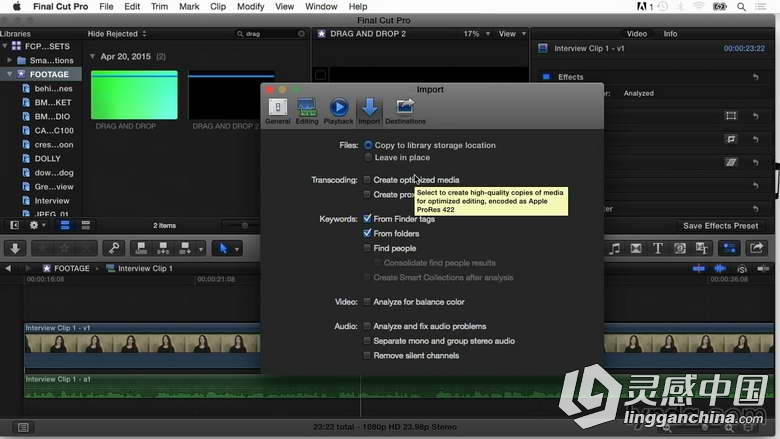Viewport: 780px width, 439px height.
Task: Reset the Effects section in inspector
Action: [756, 77]
